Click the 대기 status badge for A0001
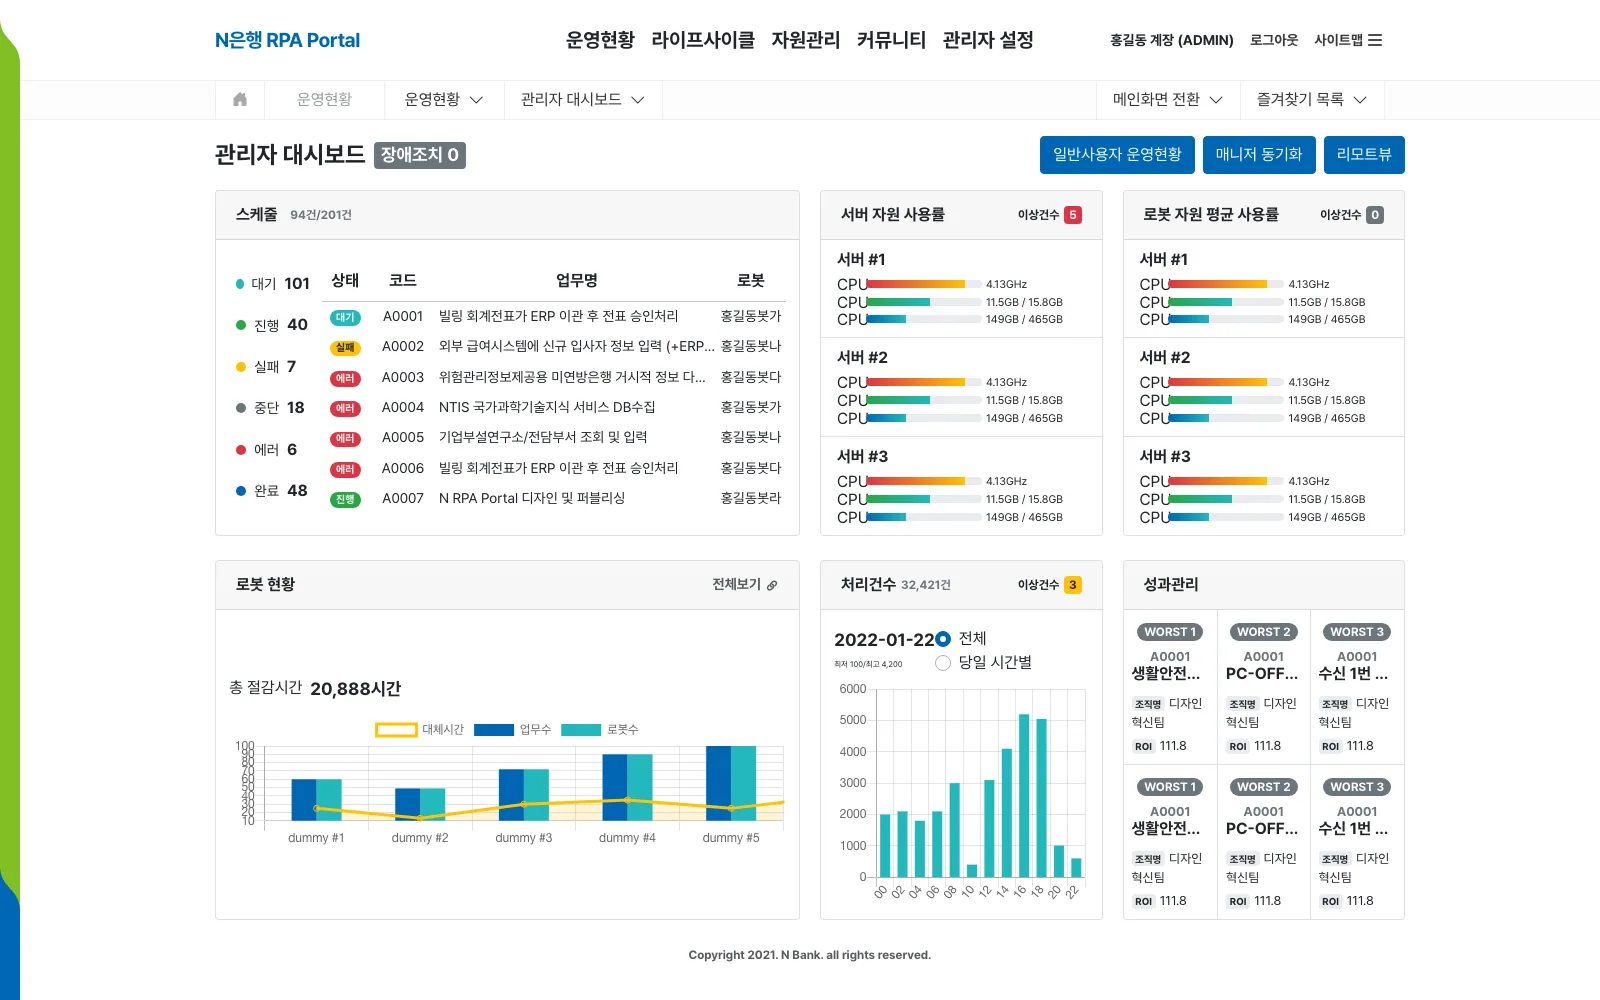Image resolution: width=1600 pixels, height=1000 pixels. coord(345,317)
